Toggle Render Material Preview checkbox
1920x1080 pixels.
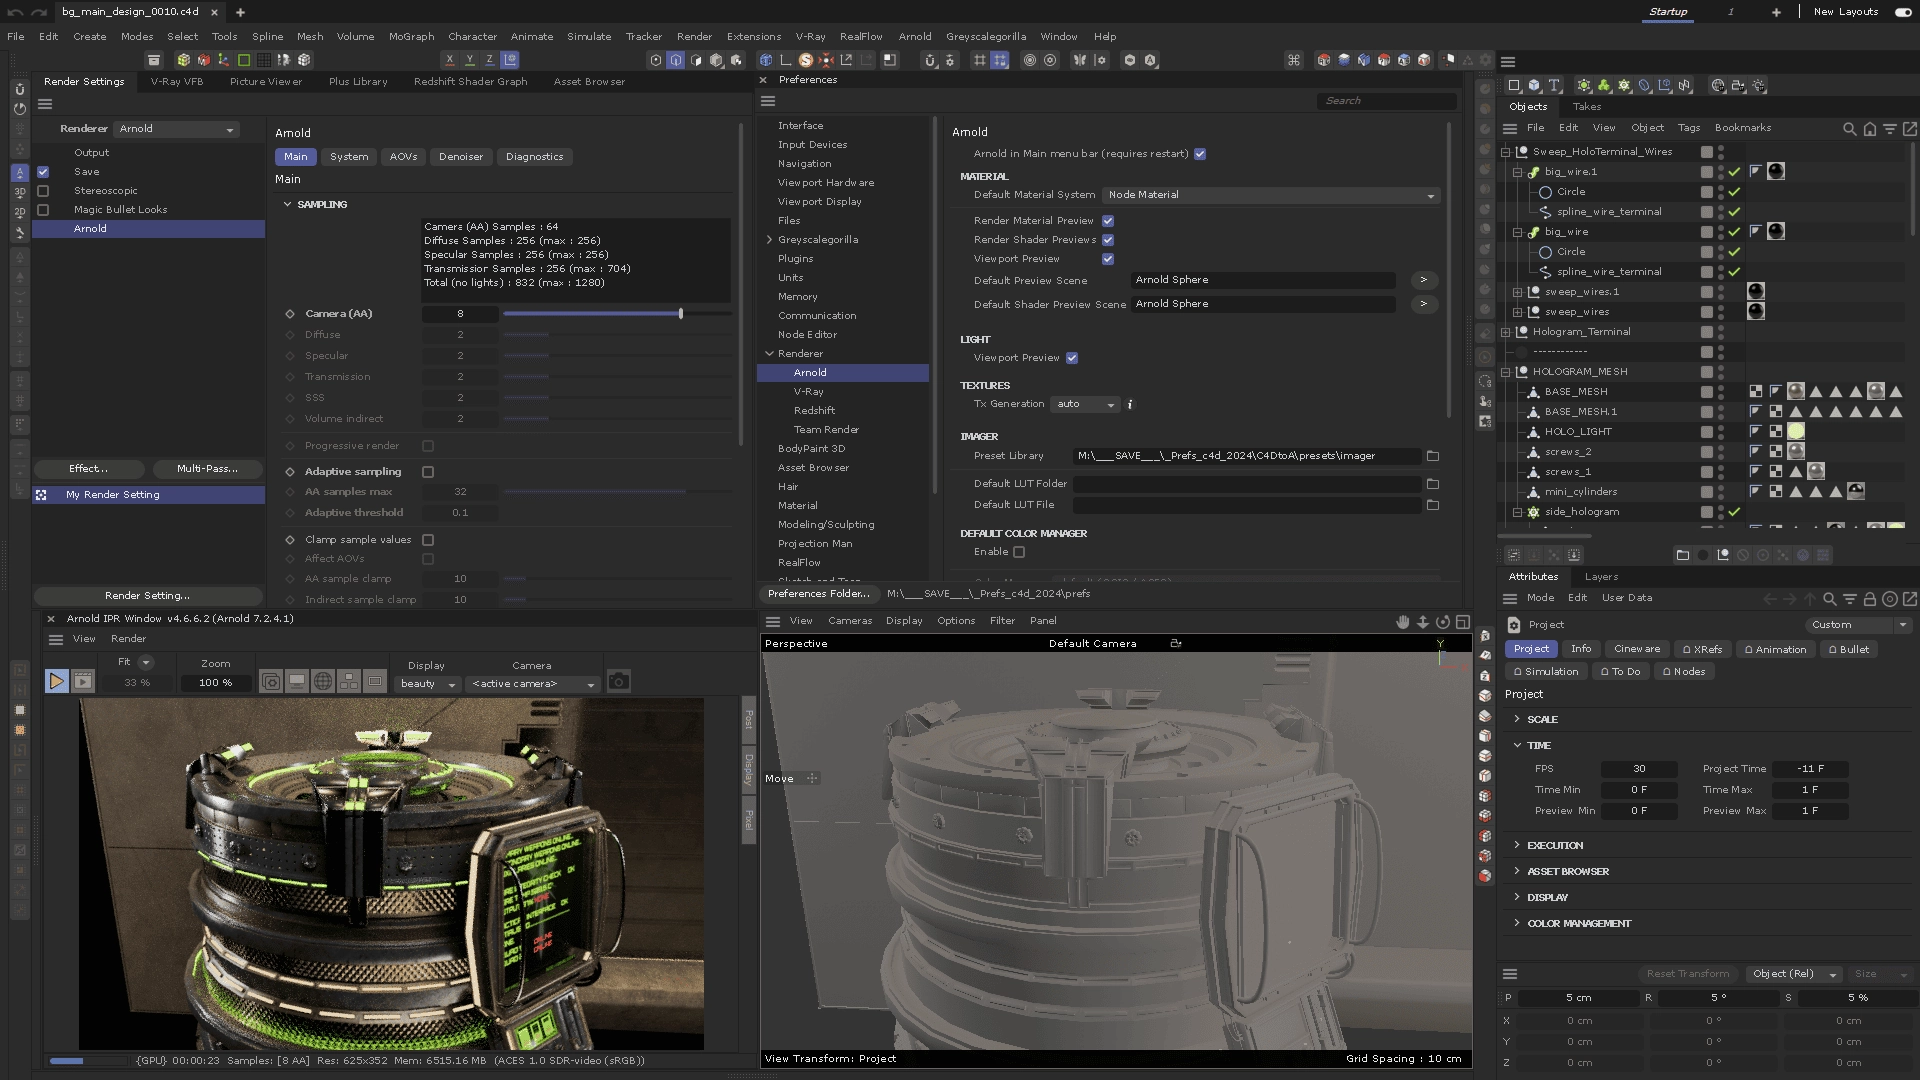1108,221
